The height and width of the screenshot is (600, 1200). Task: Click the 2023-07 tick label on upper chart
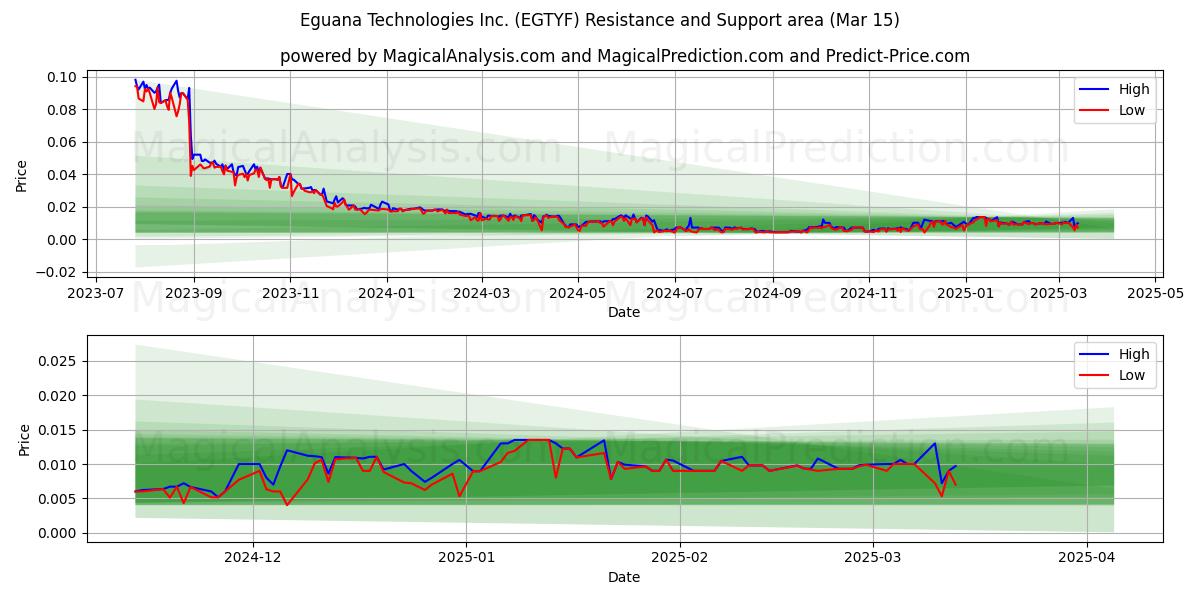point(96,294)
